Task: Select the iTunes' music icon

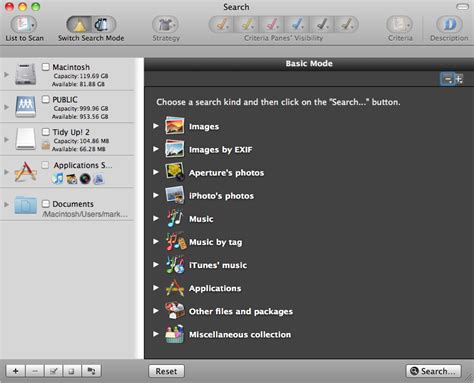Action: coord(175,265)
